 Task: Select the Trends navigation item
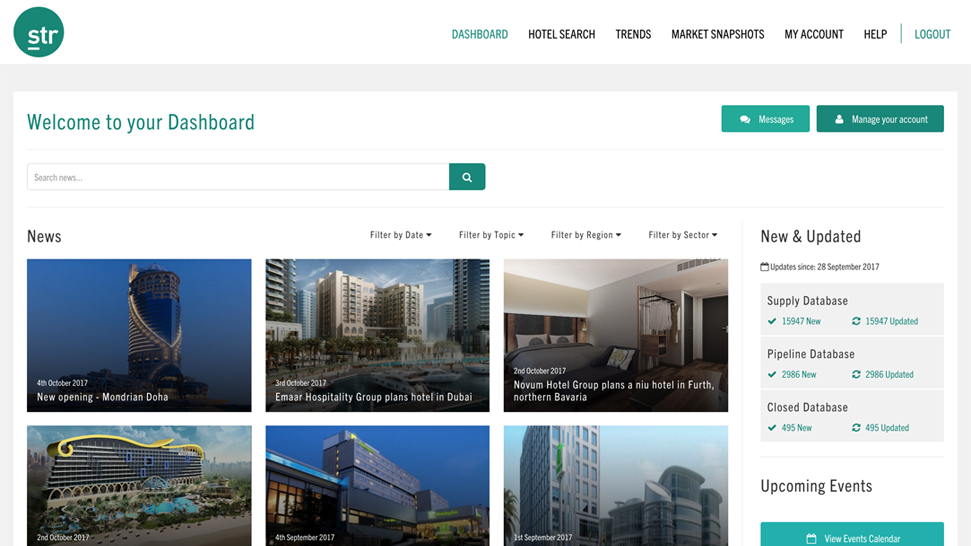[633, 35]
